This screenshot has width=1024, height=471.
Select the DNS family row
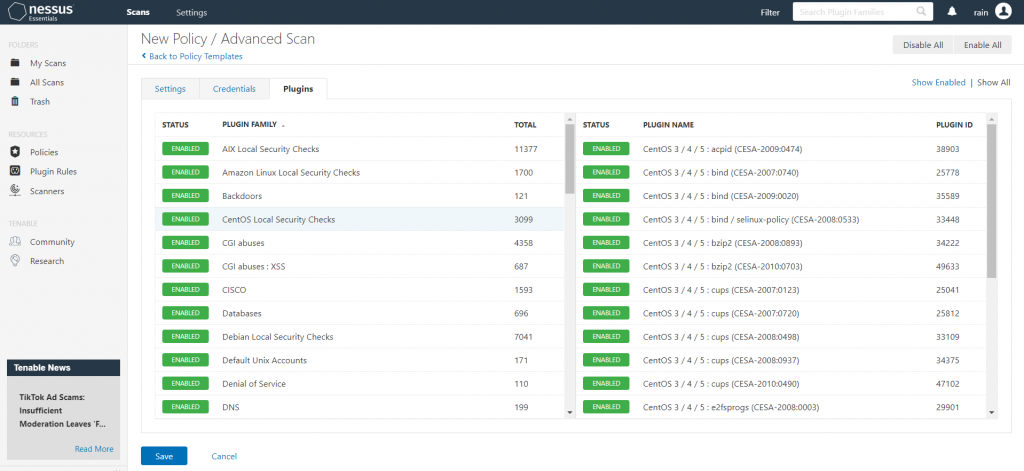click(x=359, y=408)
